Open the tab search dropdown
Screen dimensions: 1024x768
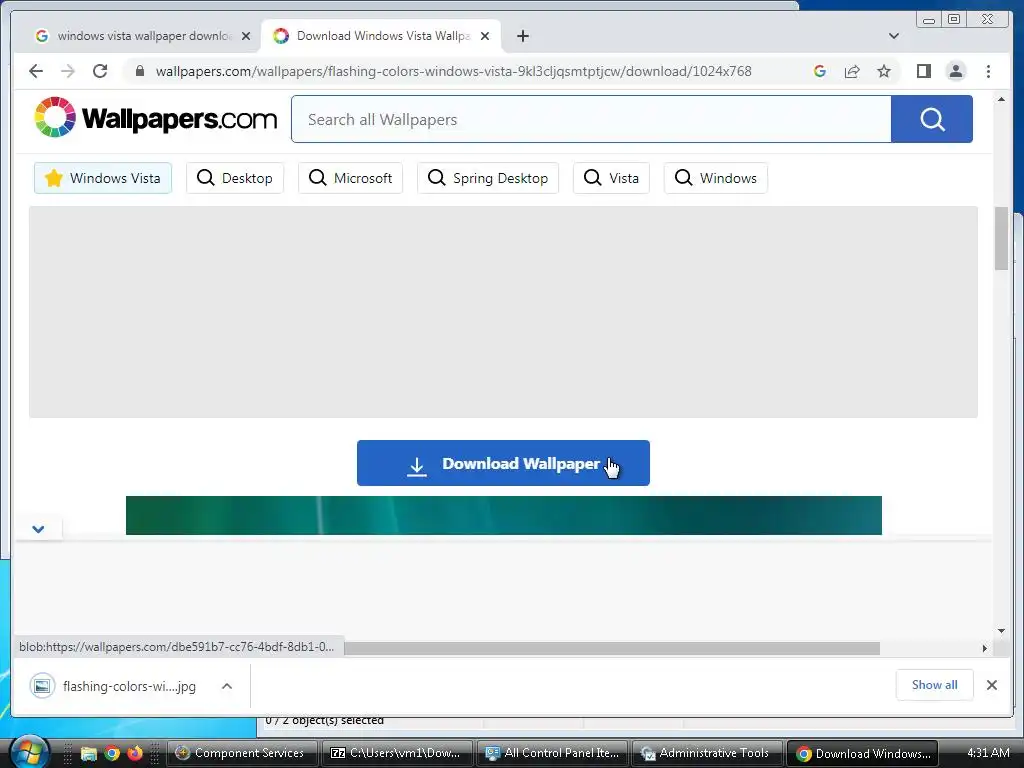pos(893,36)
